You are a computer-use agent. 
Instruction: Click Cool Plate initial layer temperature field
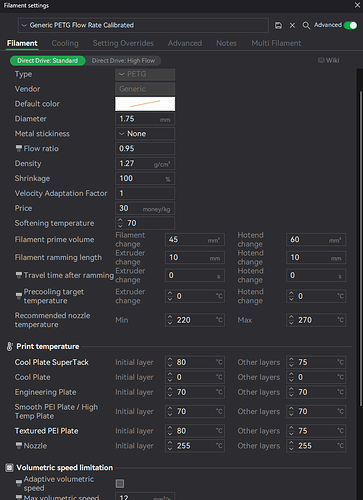pos(195,377)
